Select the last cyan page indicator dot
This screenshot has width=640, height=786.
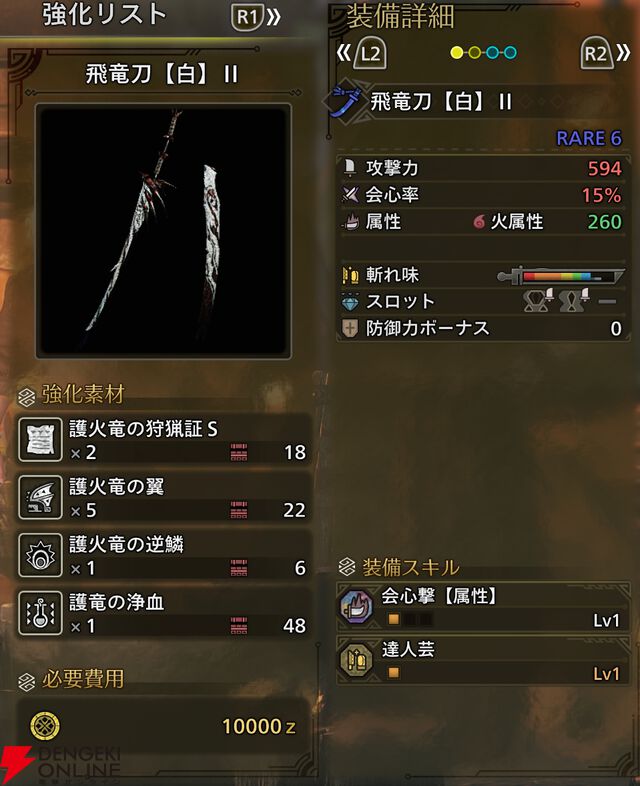click(510, 53)
